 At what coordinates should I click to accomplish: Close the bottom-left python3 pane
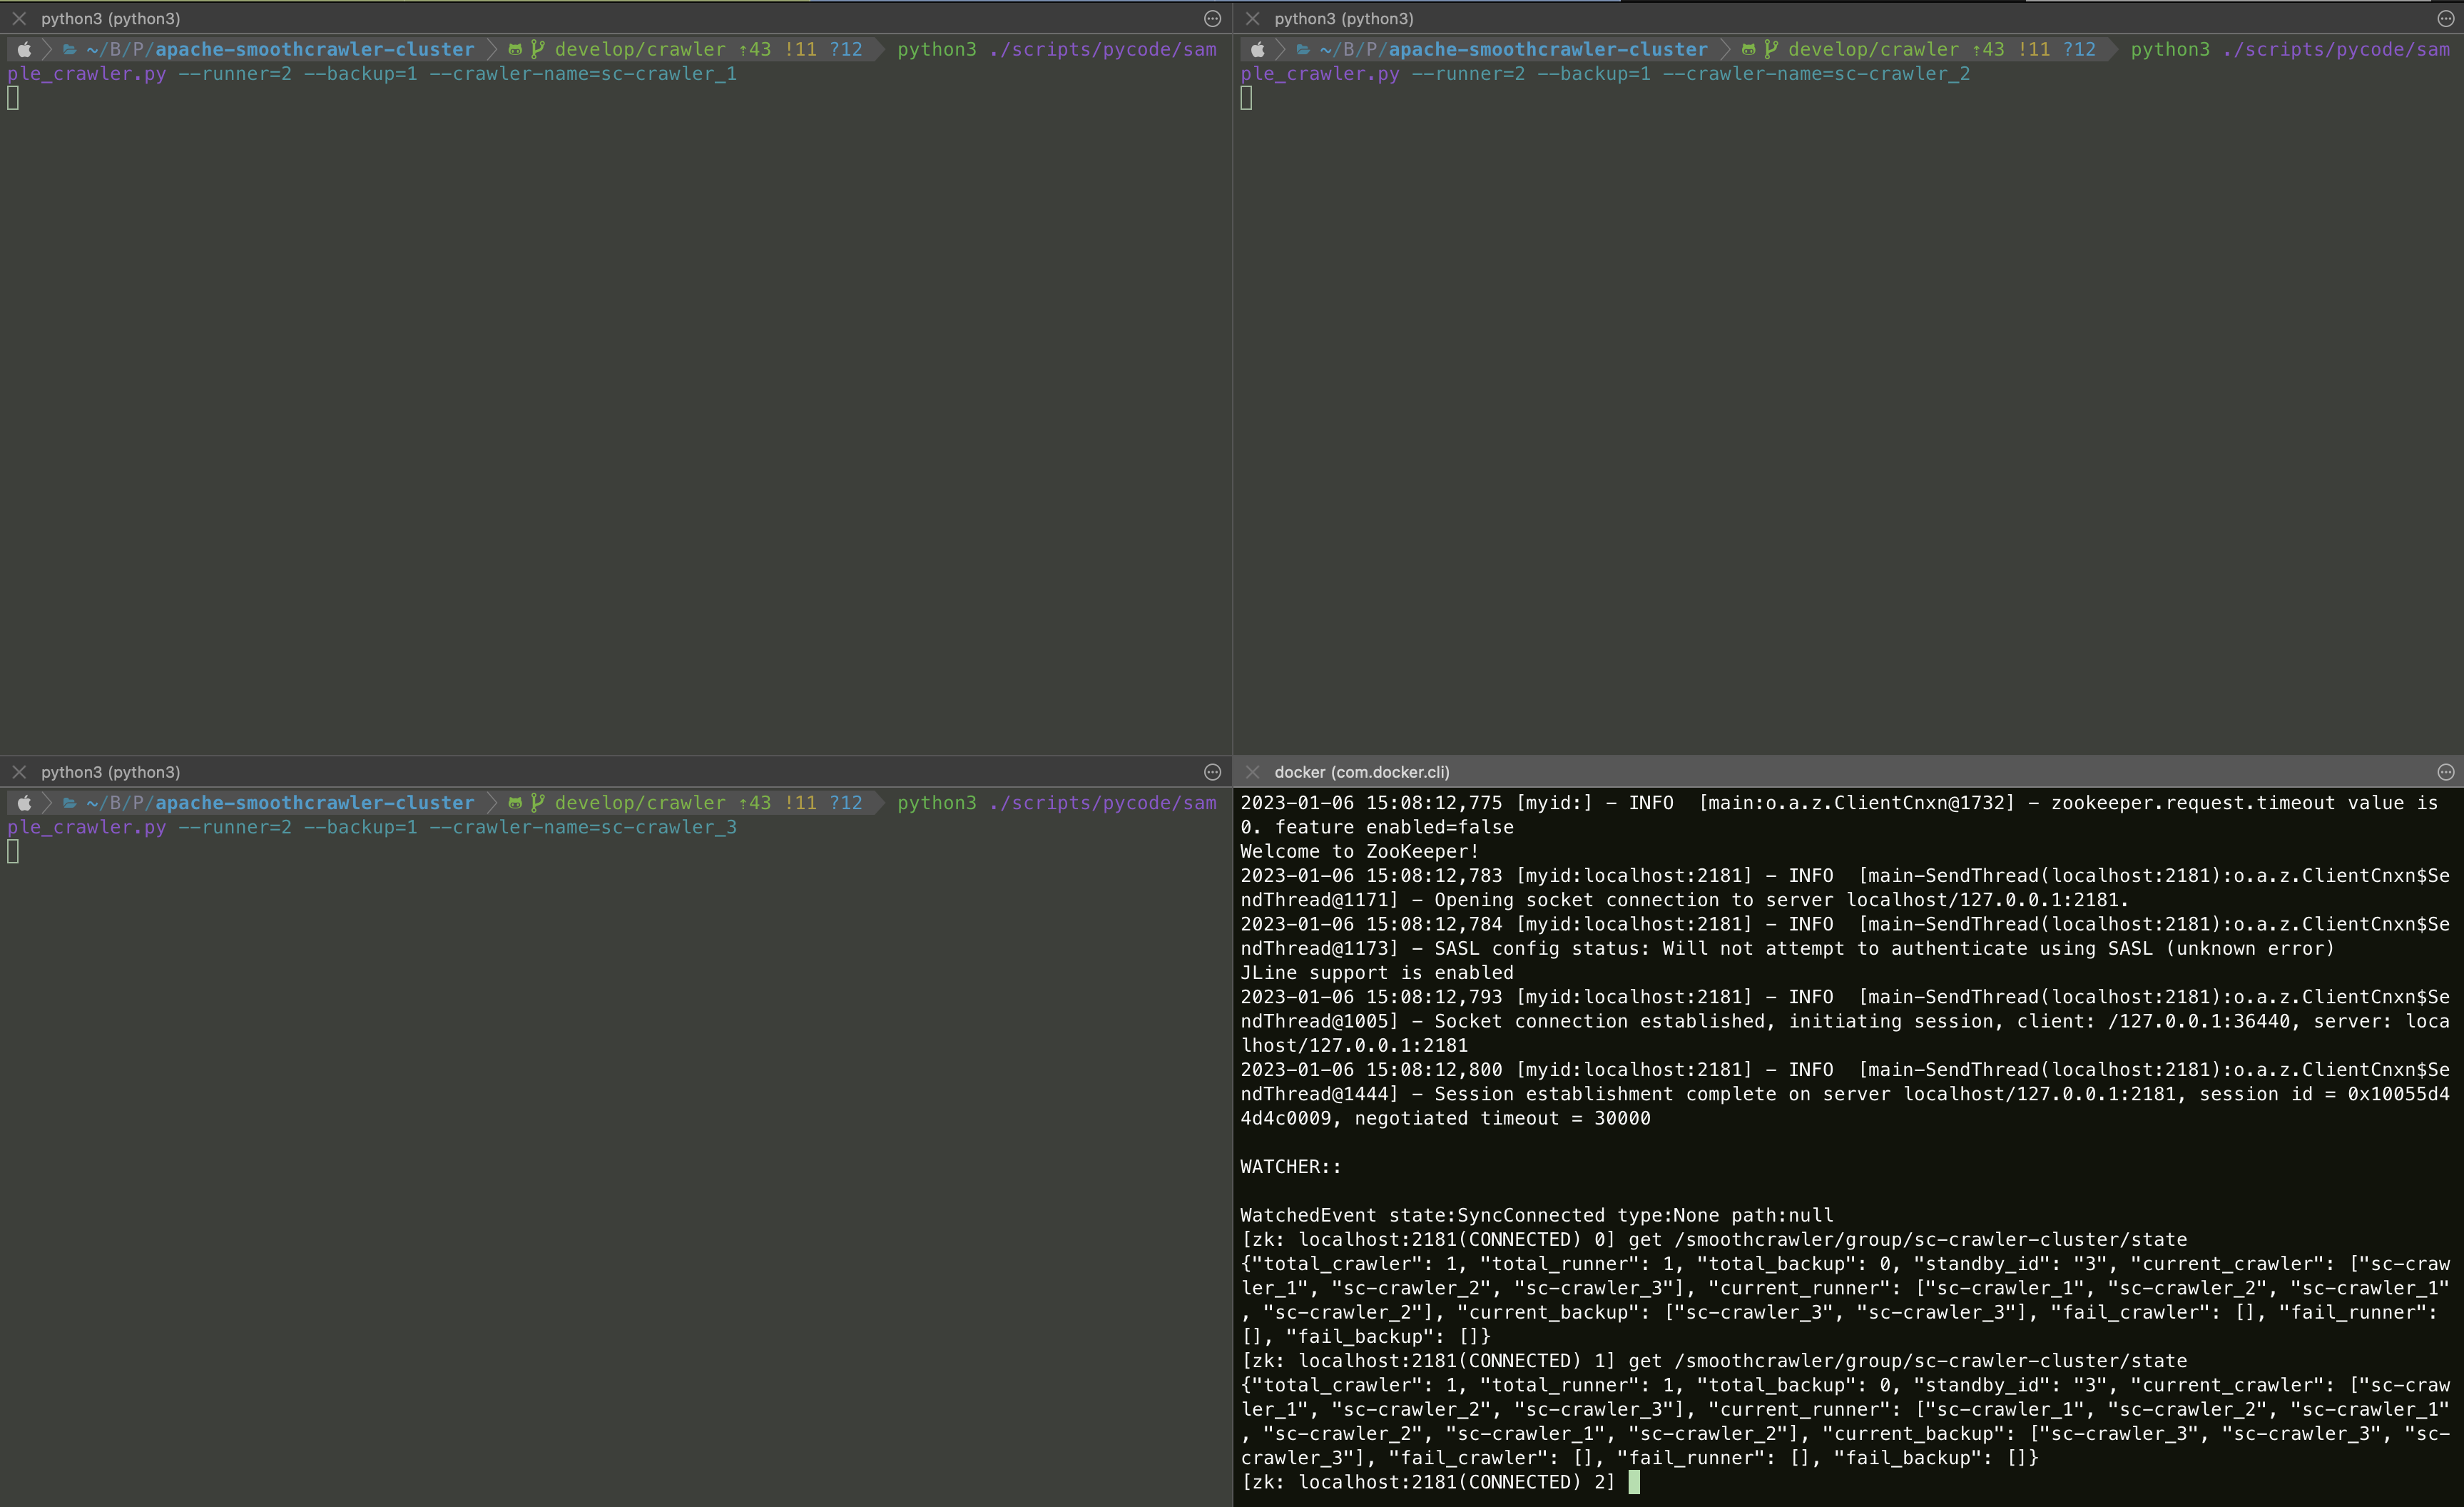19,772
